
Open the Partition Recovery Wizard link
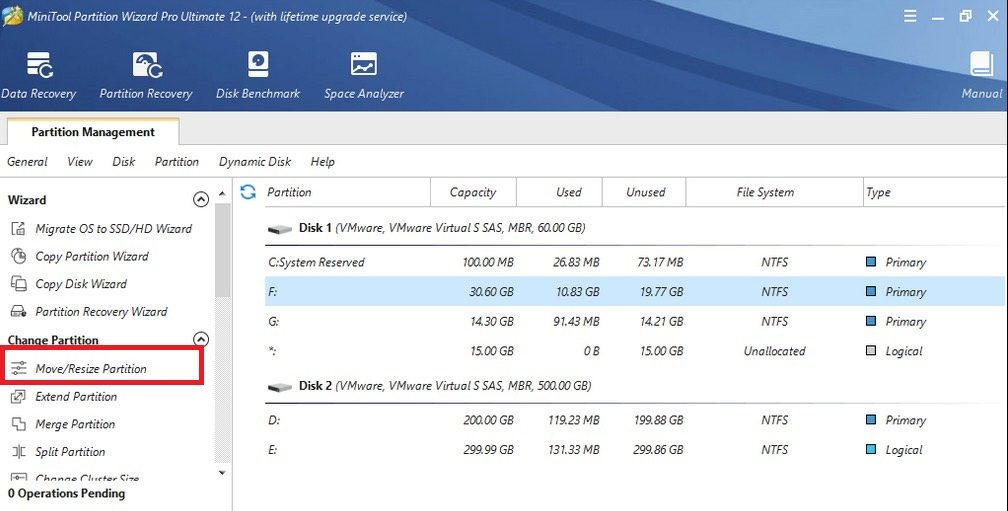(102, 311)
